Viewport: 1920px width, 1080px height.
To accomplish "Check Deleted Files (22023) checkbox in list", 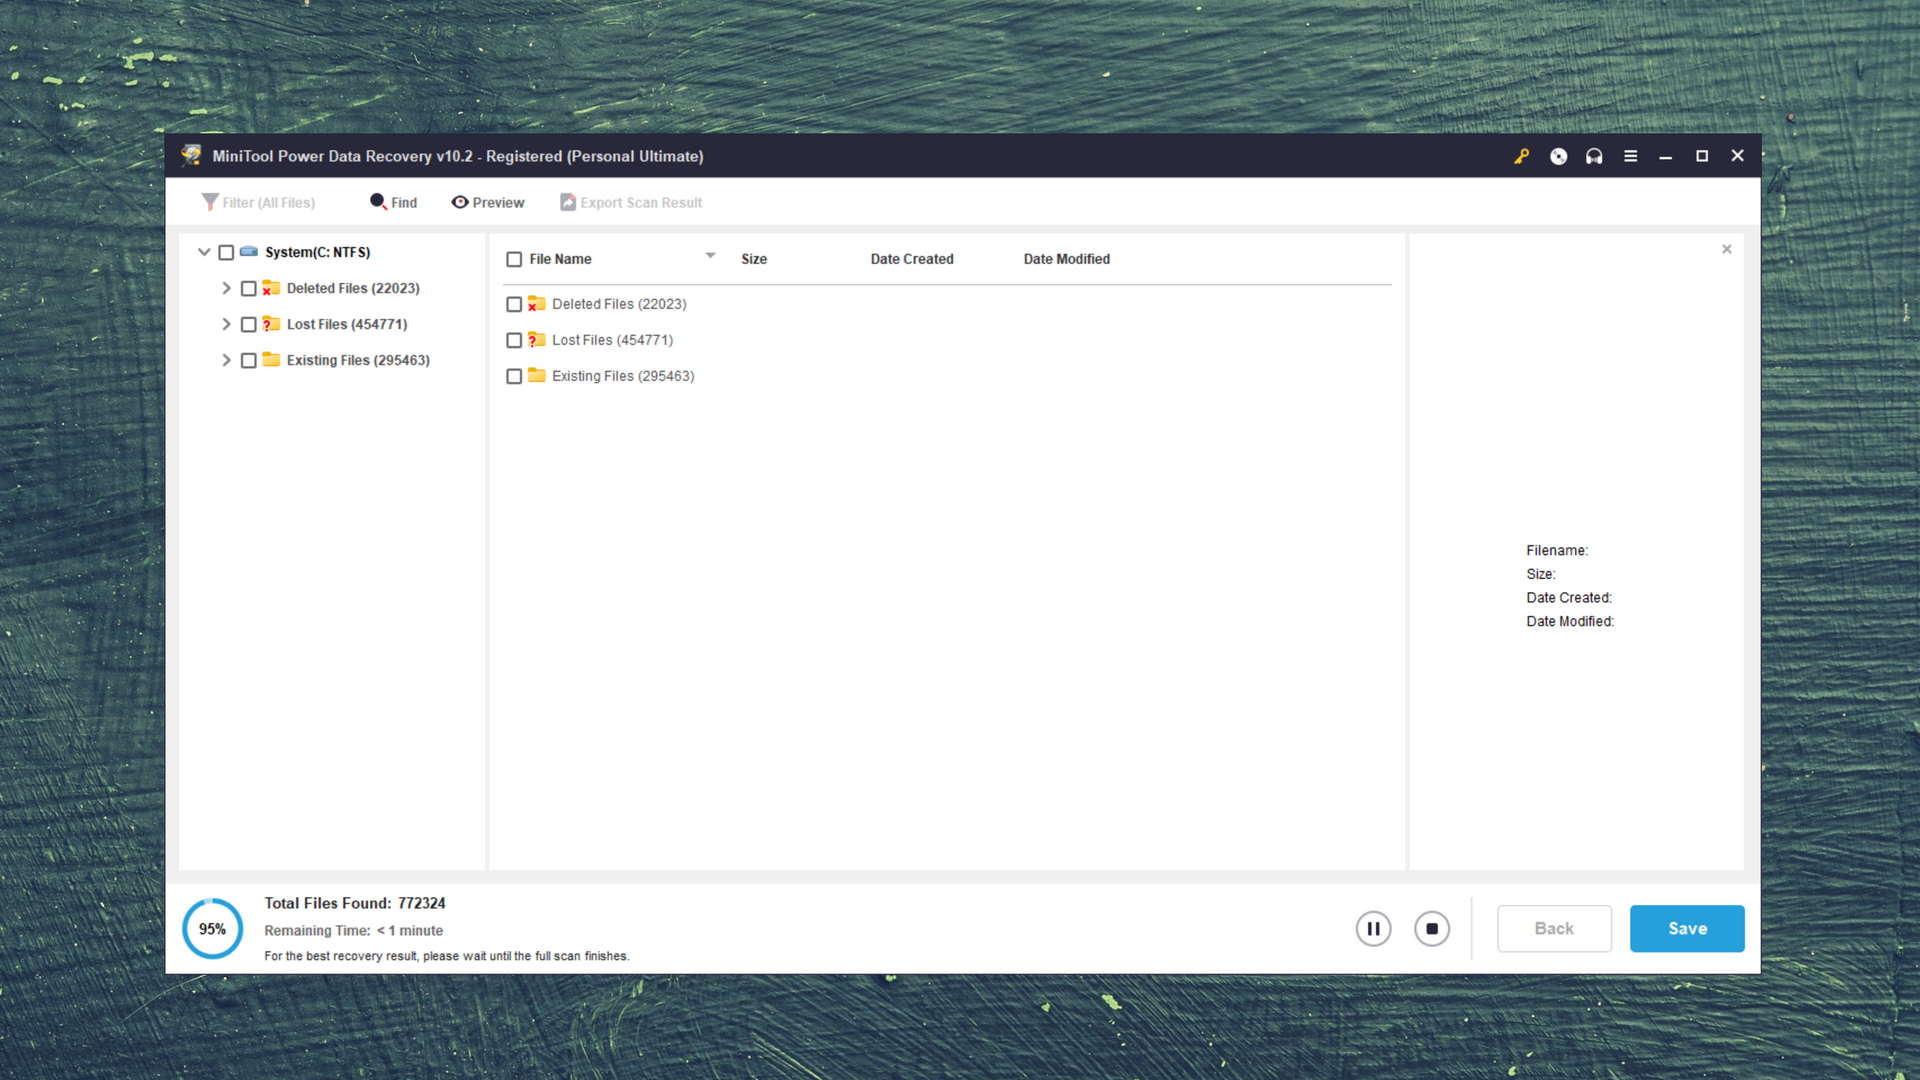I will (x=514, y=305).
